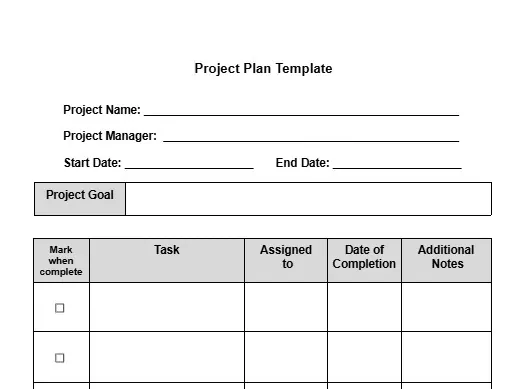Select the Task column header
The image size is (526, 389).
click(167, 260)
